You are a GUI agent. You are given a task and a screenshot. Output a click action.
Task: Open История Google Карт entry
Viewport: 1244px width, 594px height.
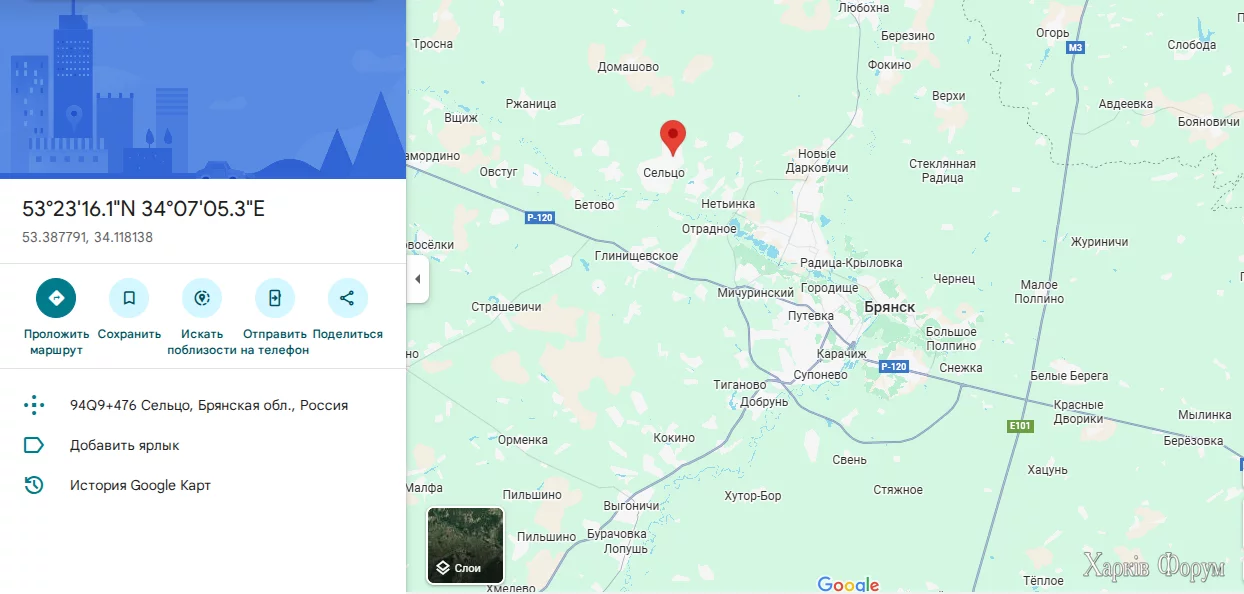[x=140, y=485]
